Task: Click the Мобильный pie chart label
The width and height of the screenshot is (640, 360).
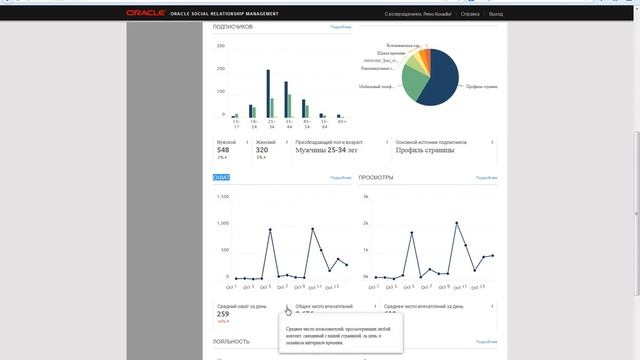Action: click(376, 87)
